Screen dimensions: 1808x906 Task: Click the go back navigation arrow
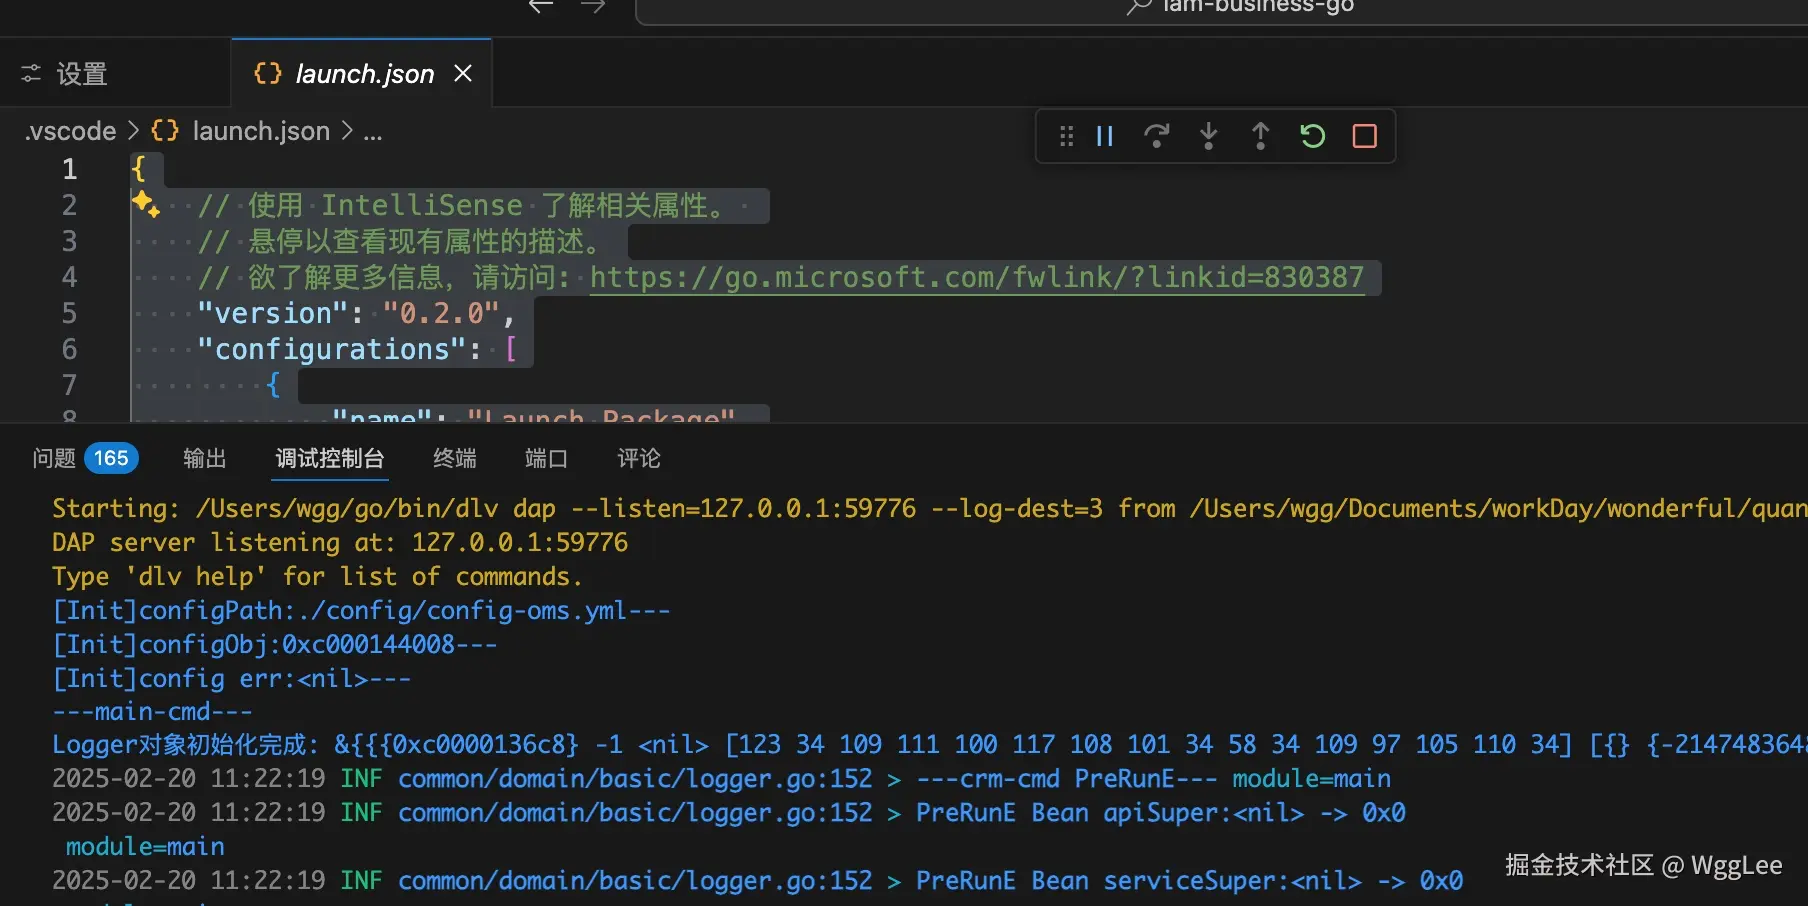tap(541, 7)
